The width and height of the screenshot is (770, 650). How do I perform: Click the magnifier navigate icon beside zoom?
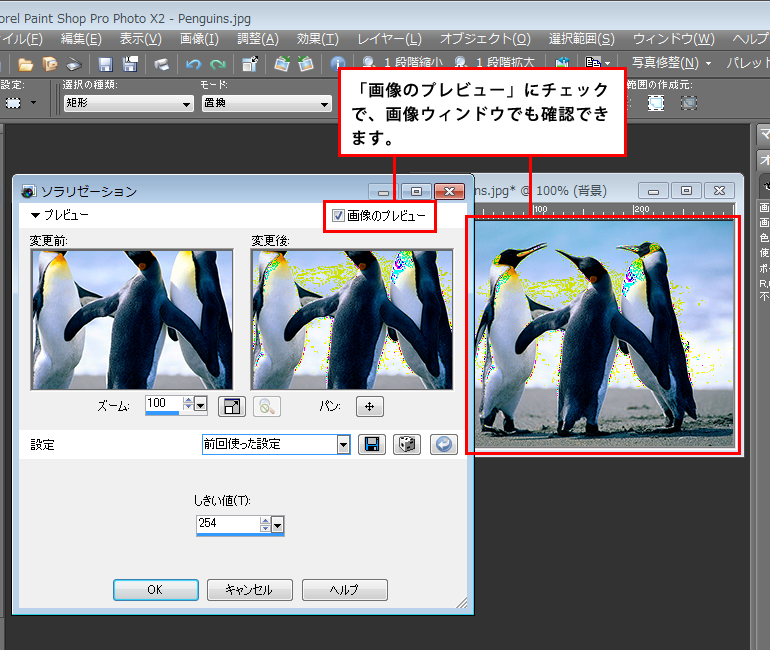[x=267, y=406]
